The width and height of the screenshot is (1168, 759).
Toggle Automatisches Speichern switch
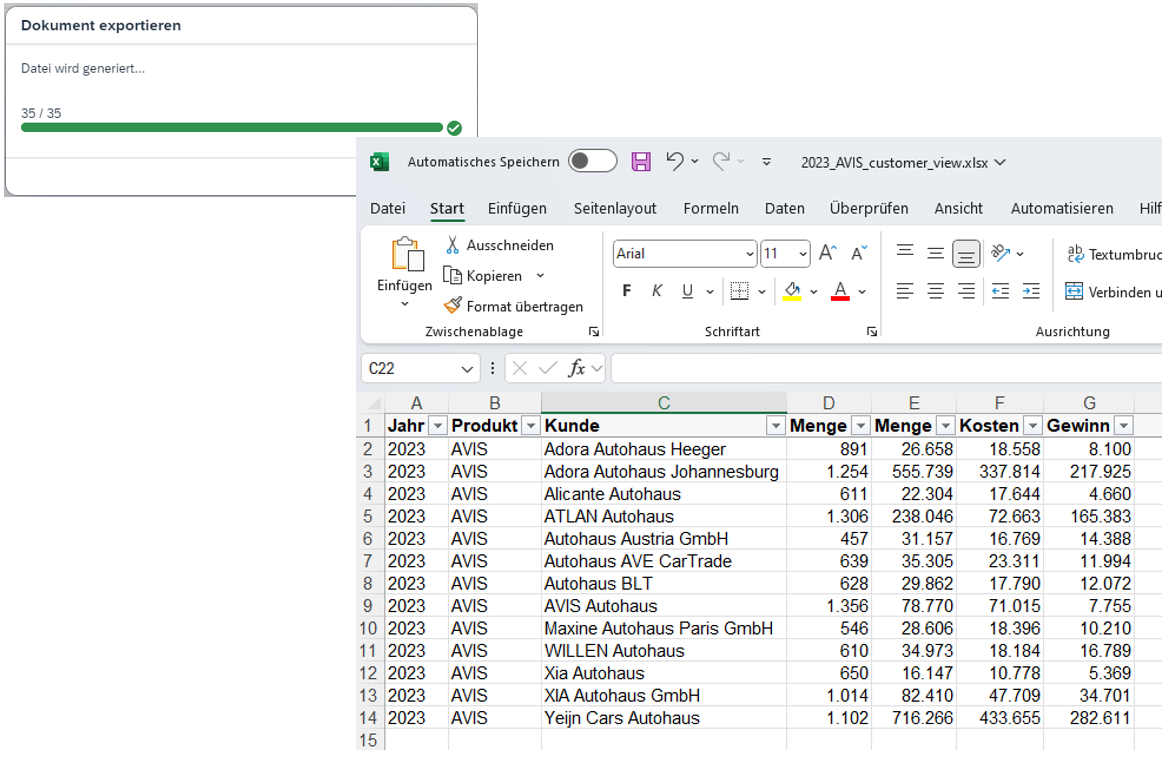592,162
